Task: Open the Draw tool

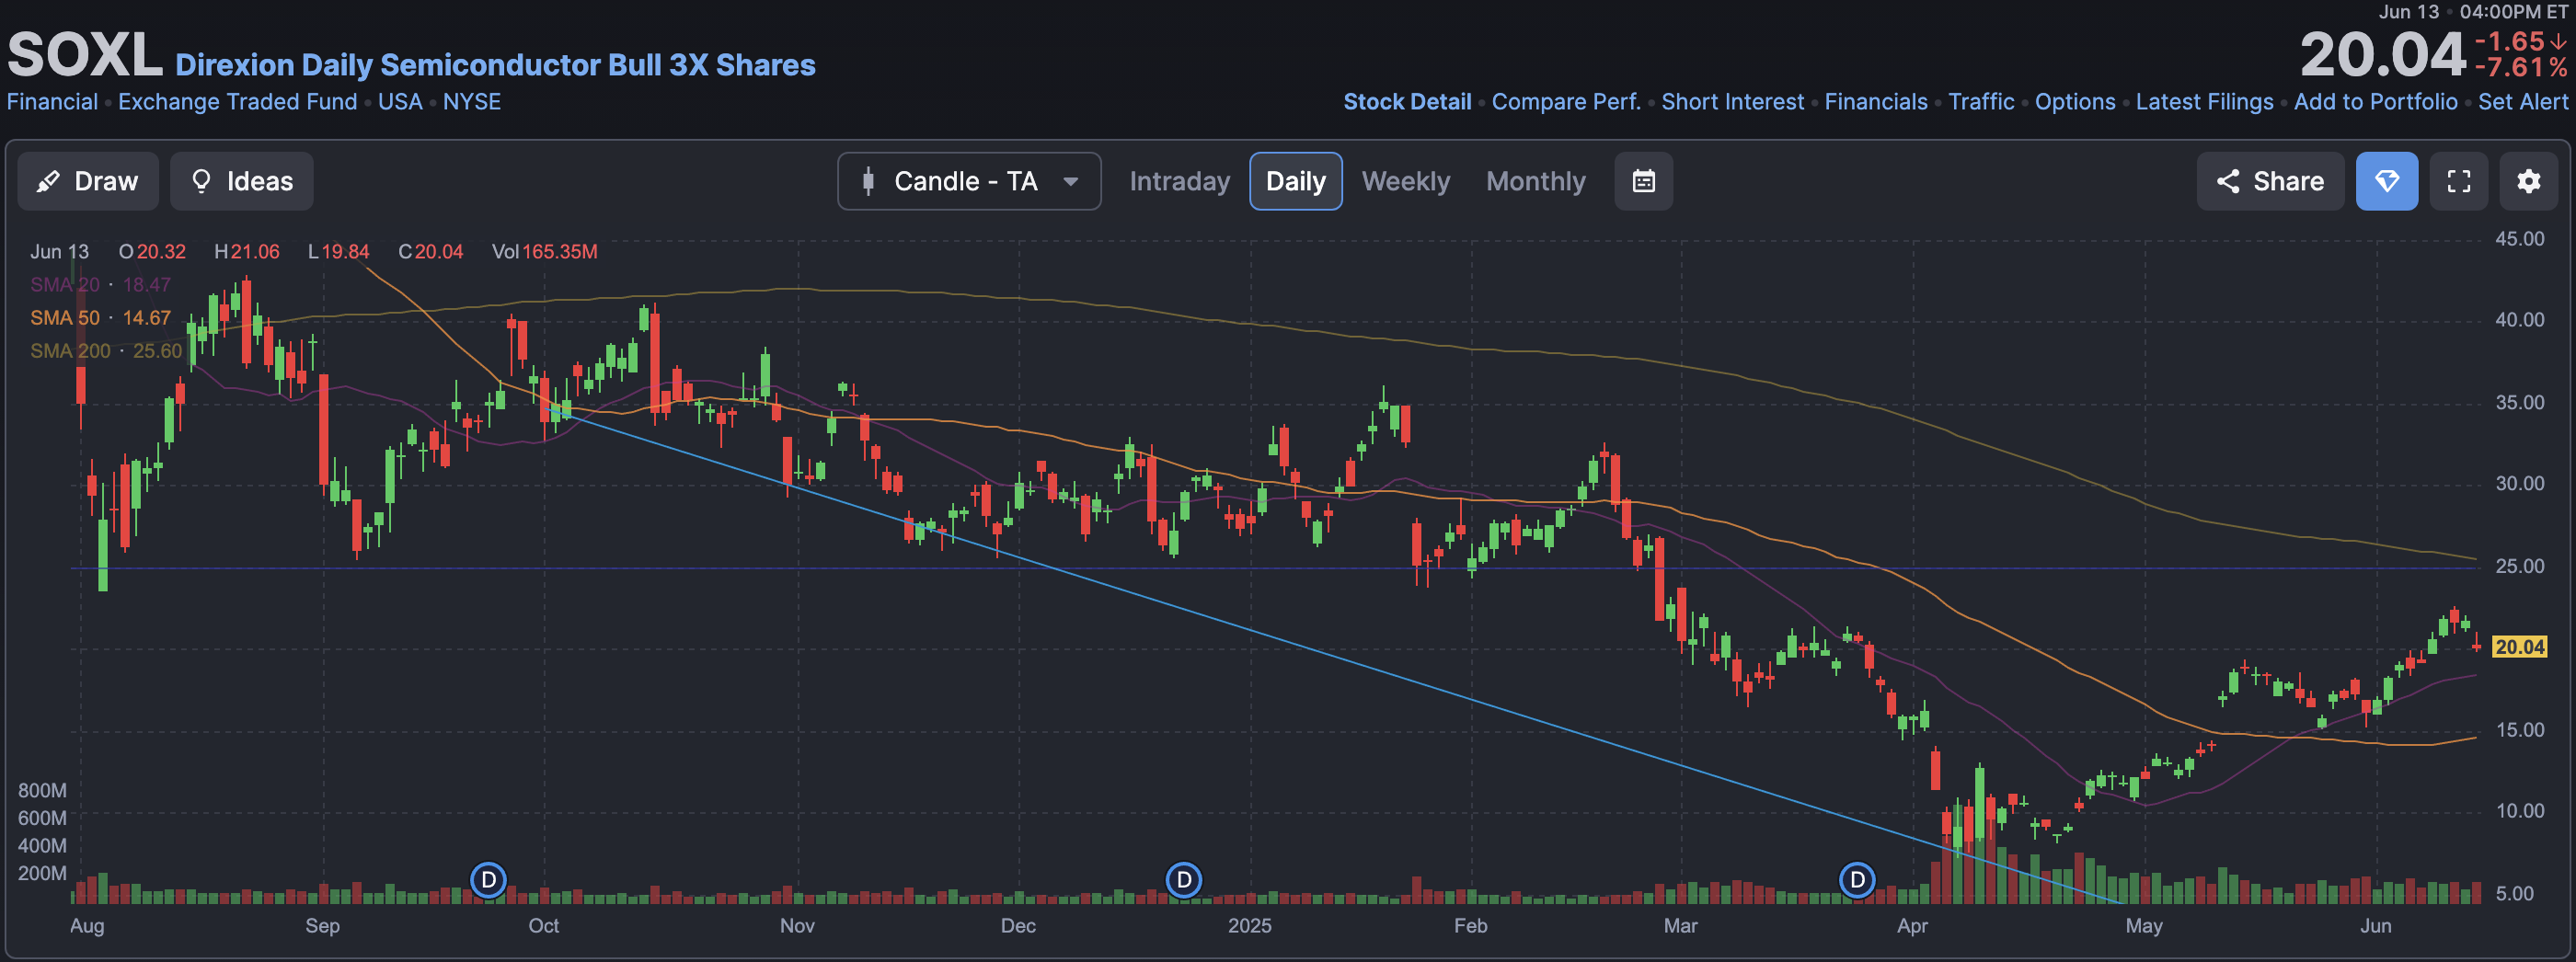Action: click(x=88, y=181)
